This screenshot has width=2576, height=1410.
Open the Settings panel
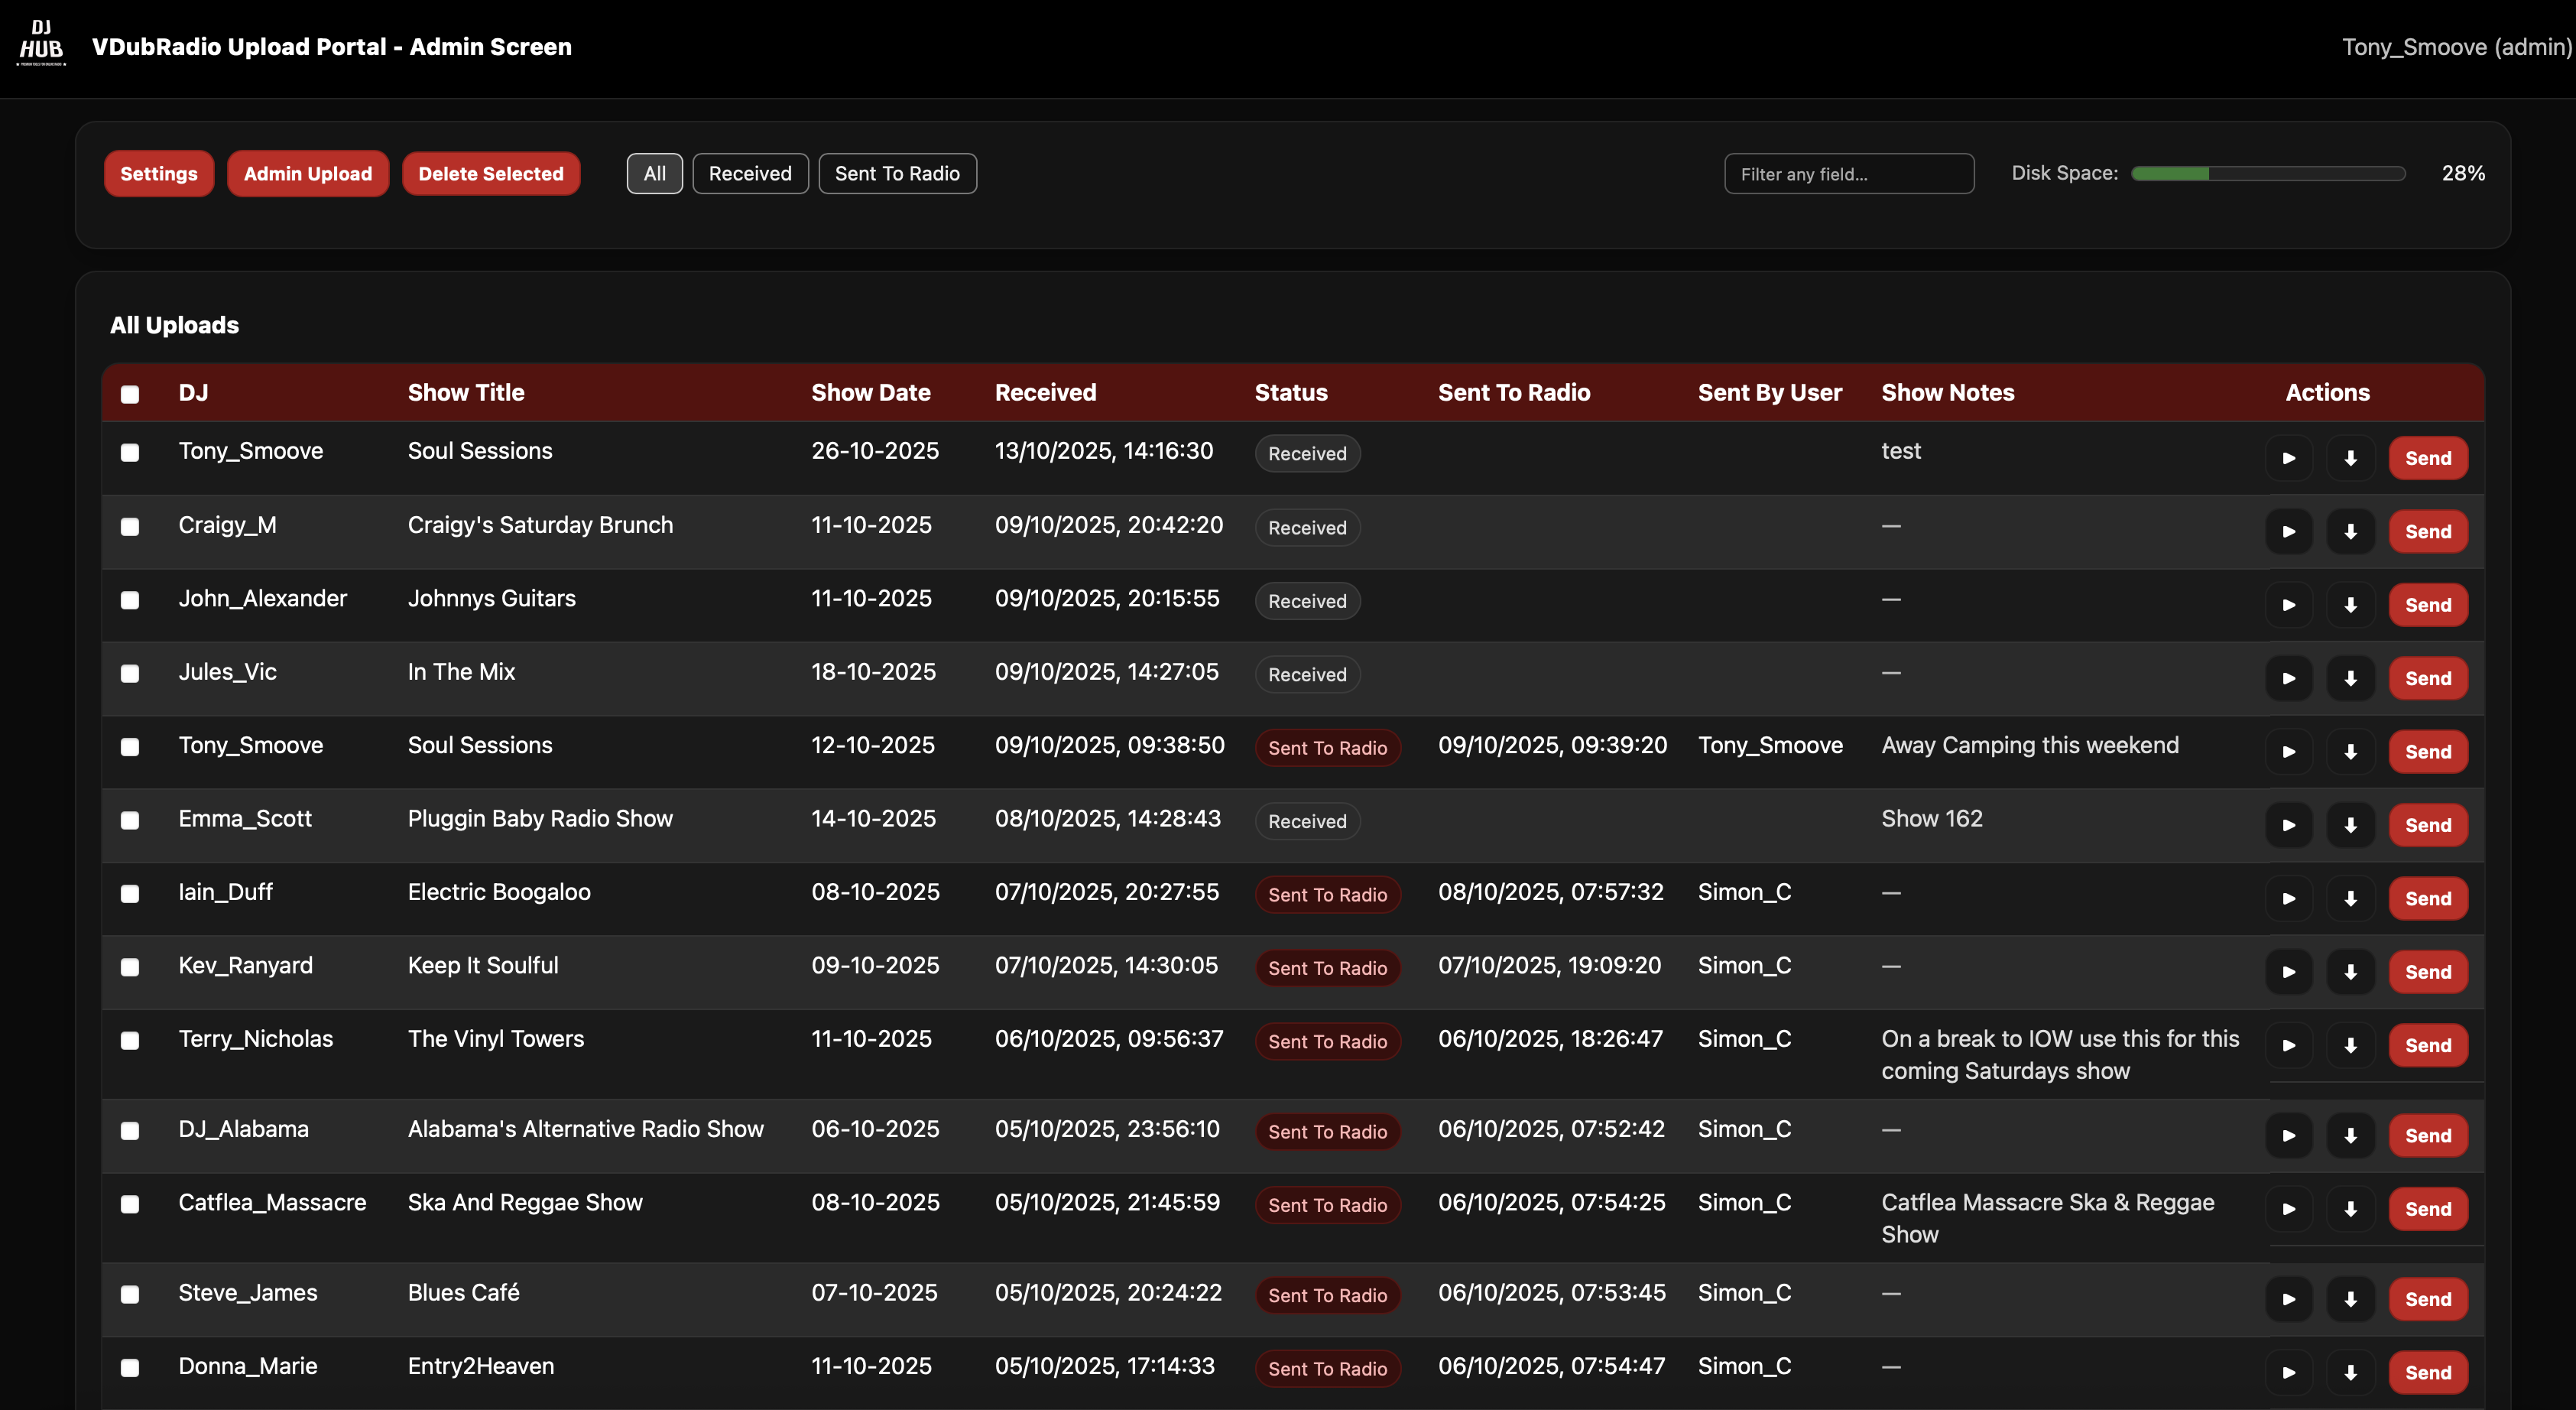158,173
